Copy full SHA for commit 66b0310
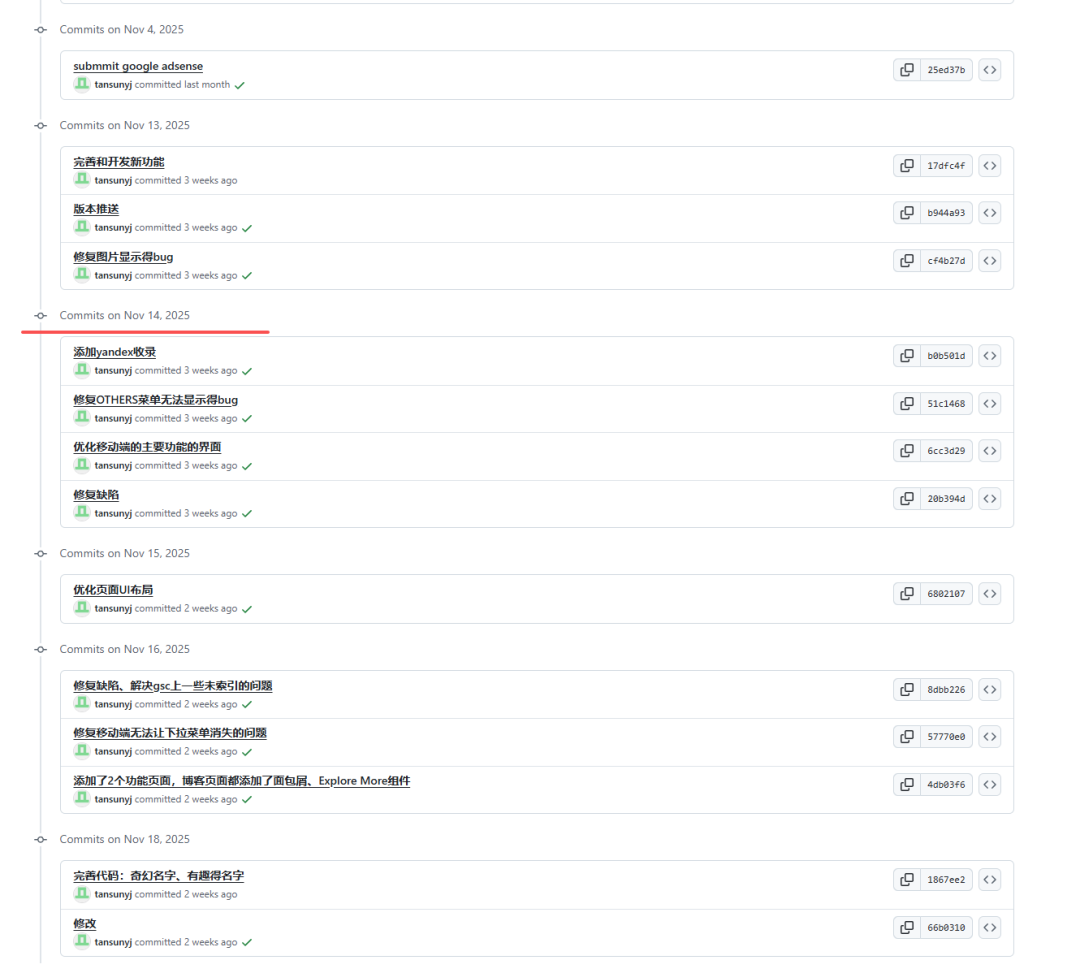The height and width of the screenshot is (973, 1080). (x=906, y=928)
